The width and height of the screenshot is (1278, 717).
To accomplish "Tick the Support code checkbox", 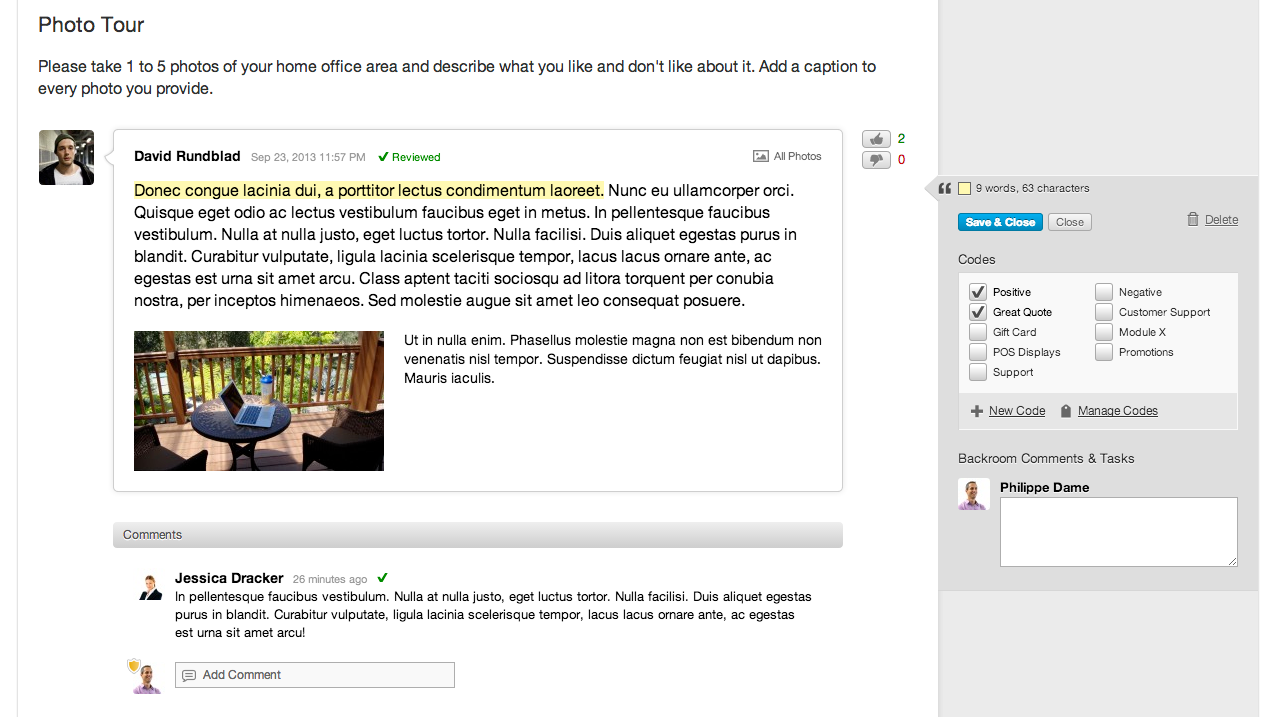I will click(978, 372).
